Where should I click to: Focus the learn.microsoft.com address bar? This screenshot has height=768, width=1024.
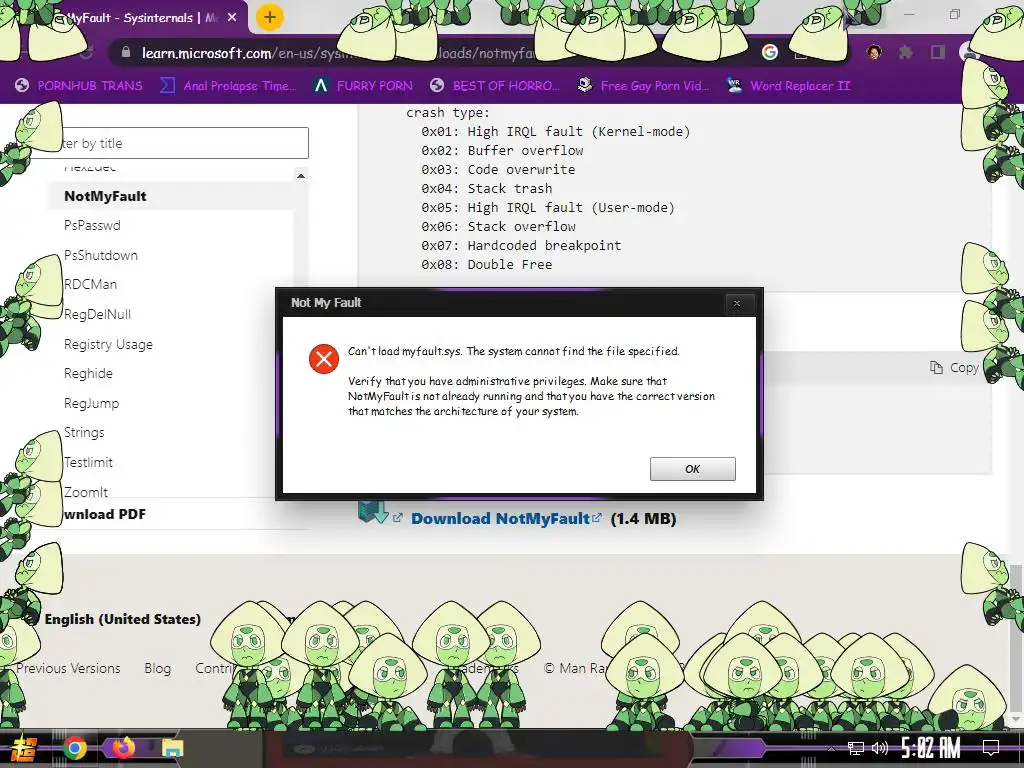[418, 53]
